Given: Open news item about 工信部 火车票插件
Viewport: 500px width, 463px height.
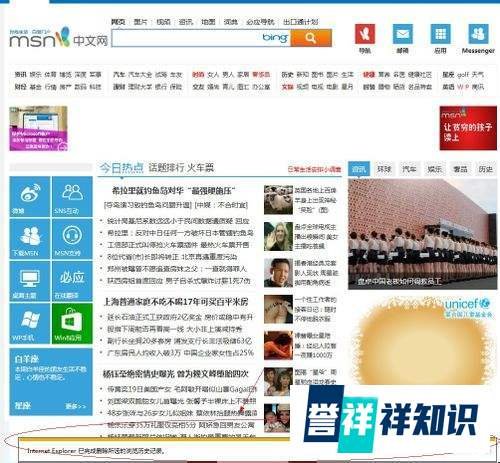Looking at the screenshot, I should tap(178, 245).
